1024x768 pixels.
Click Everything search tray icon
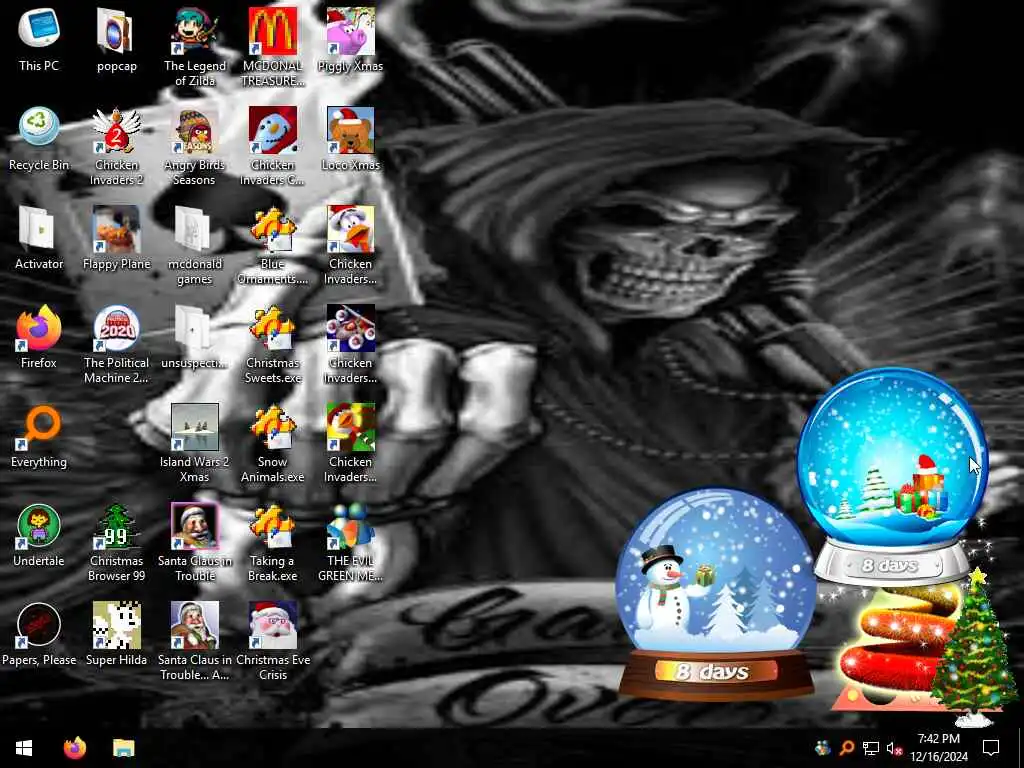tap(846, 748)
